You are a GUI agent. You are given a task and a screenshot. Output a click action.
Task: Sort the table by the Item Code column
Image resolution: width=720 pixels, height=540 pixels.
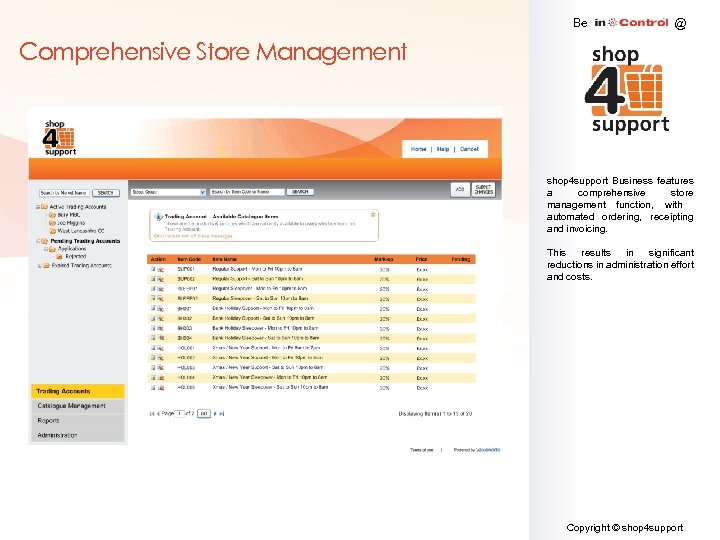click(x=189, y=259)
